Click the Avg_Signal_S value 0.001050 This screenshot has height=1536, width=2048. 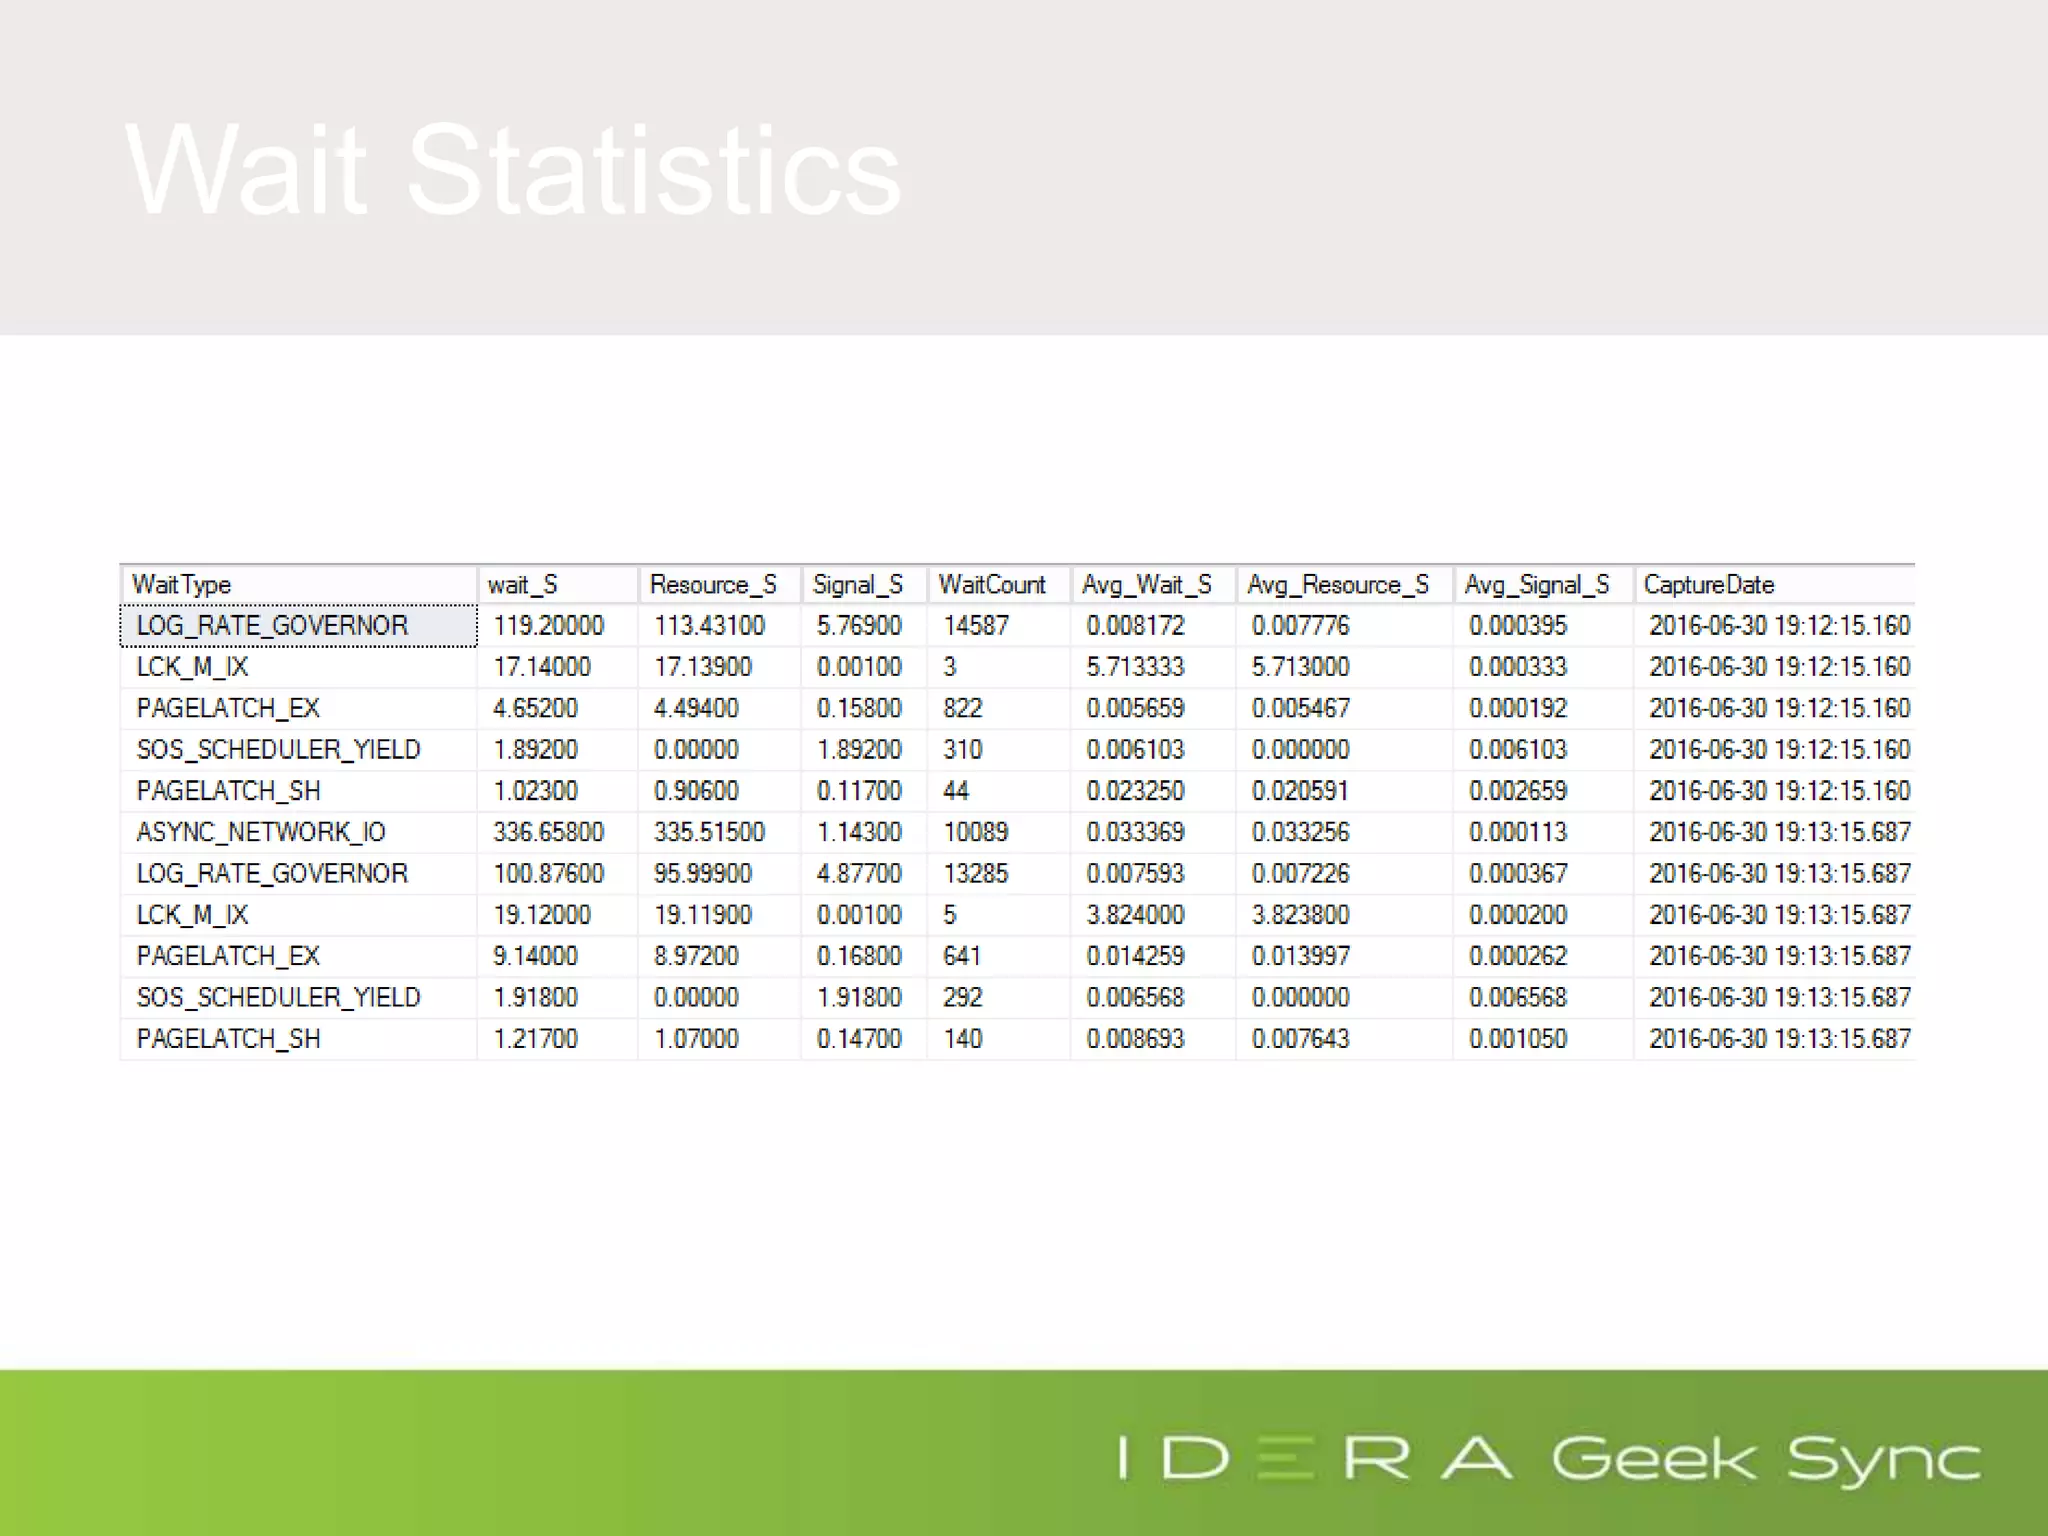(x=1518, y=1039)
